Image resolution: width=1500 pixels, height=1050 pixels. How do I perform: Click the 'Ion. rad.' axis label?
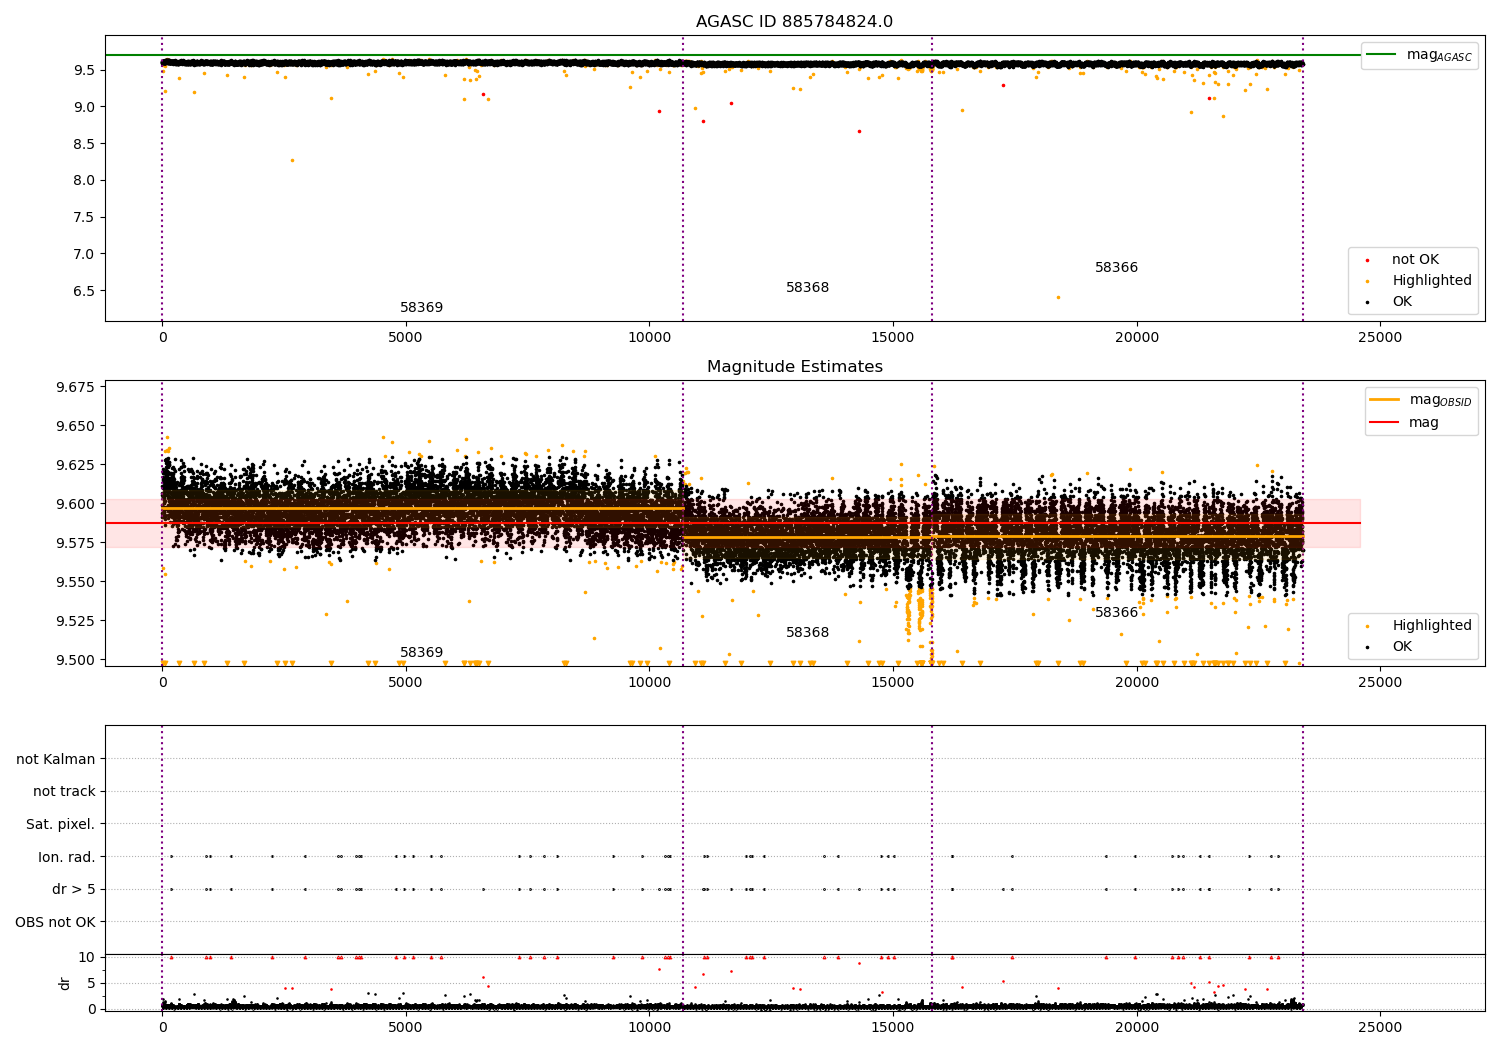tap(67, 857)
